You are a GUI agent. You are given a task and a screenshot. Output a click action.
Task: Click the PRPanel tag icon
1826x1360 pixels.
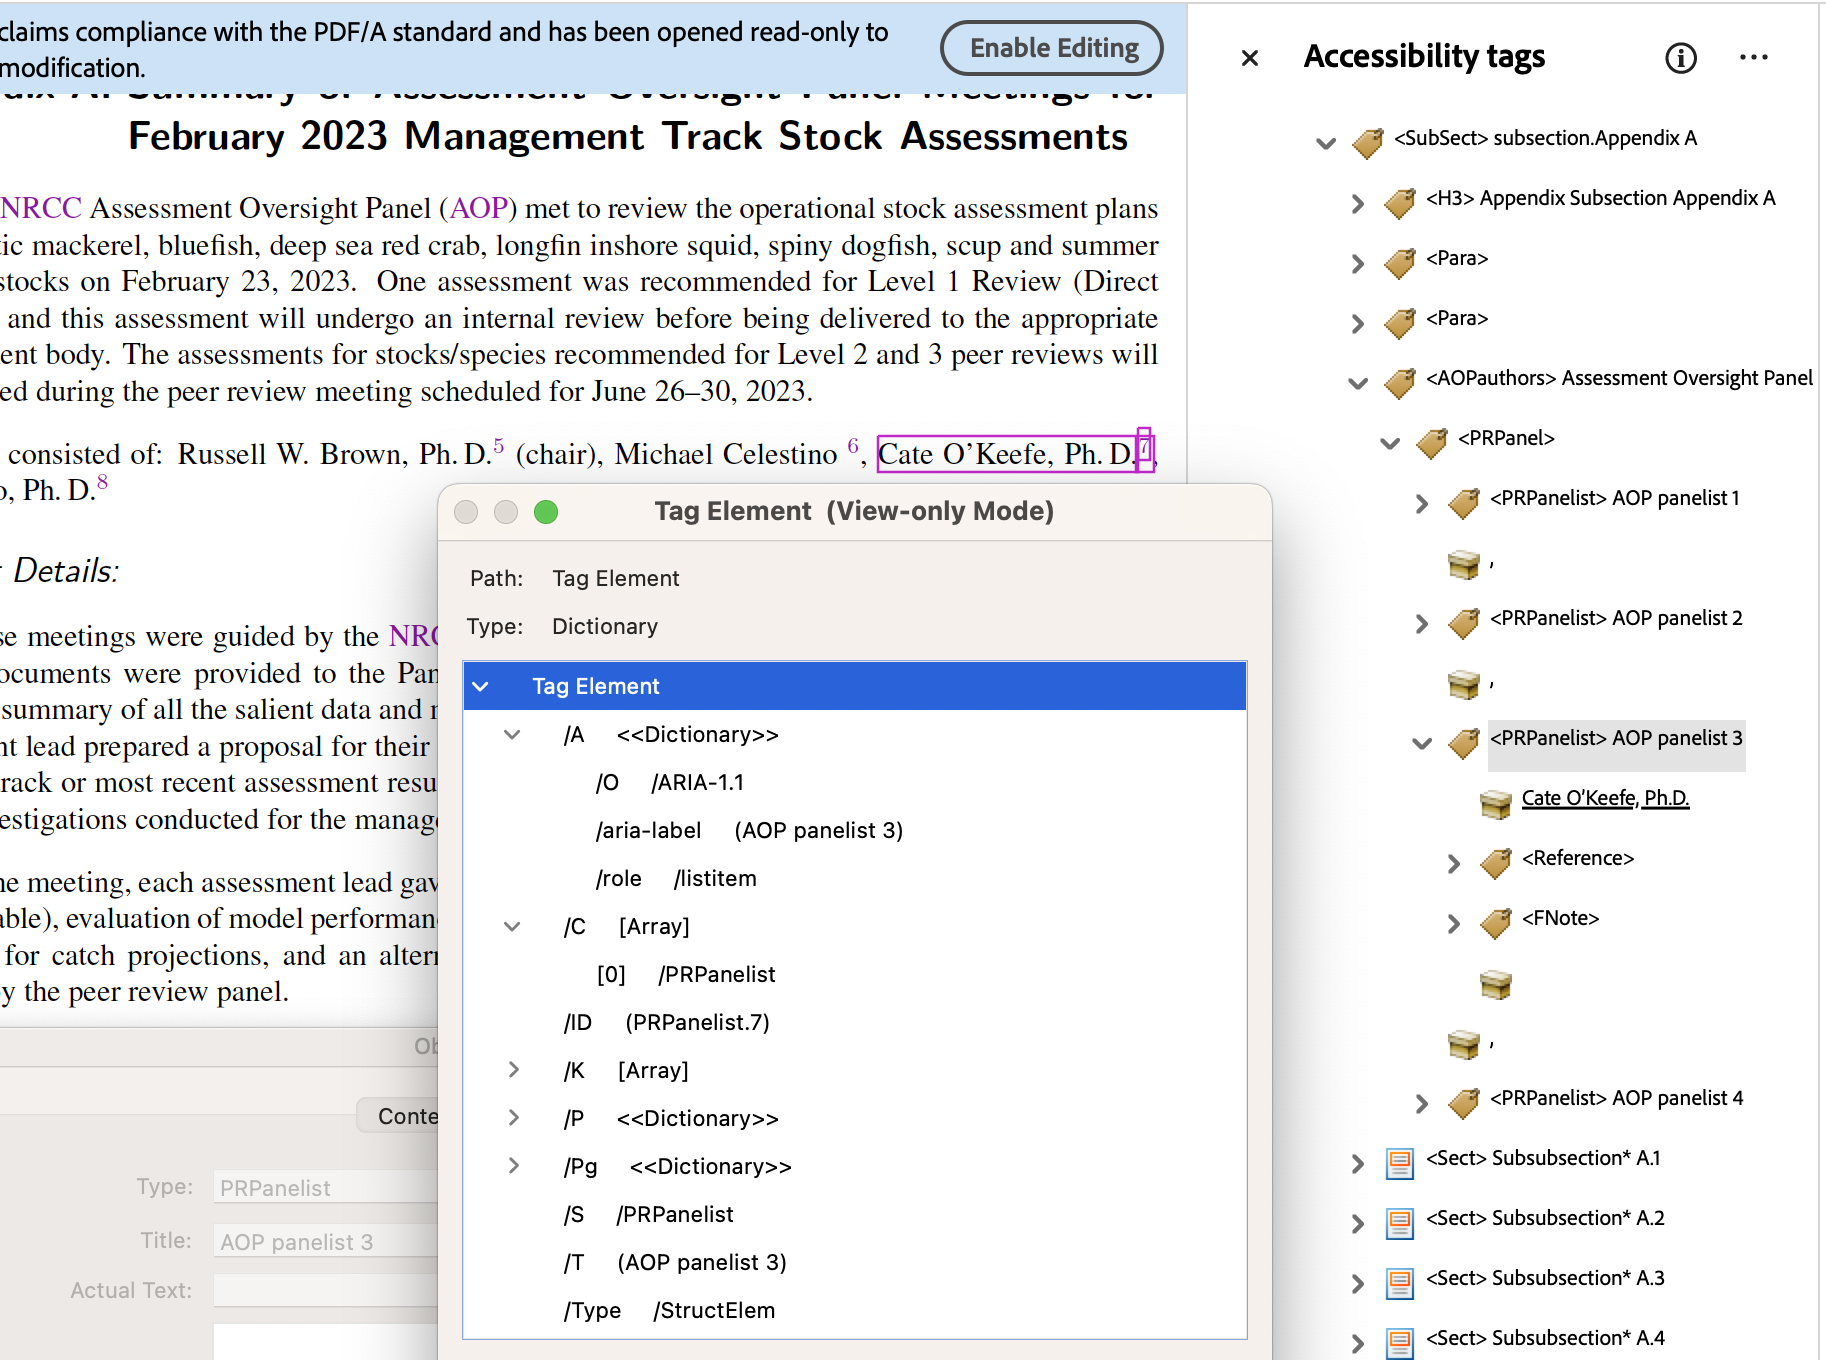pyautogui.click(x=1431, y=440)
